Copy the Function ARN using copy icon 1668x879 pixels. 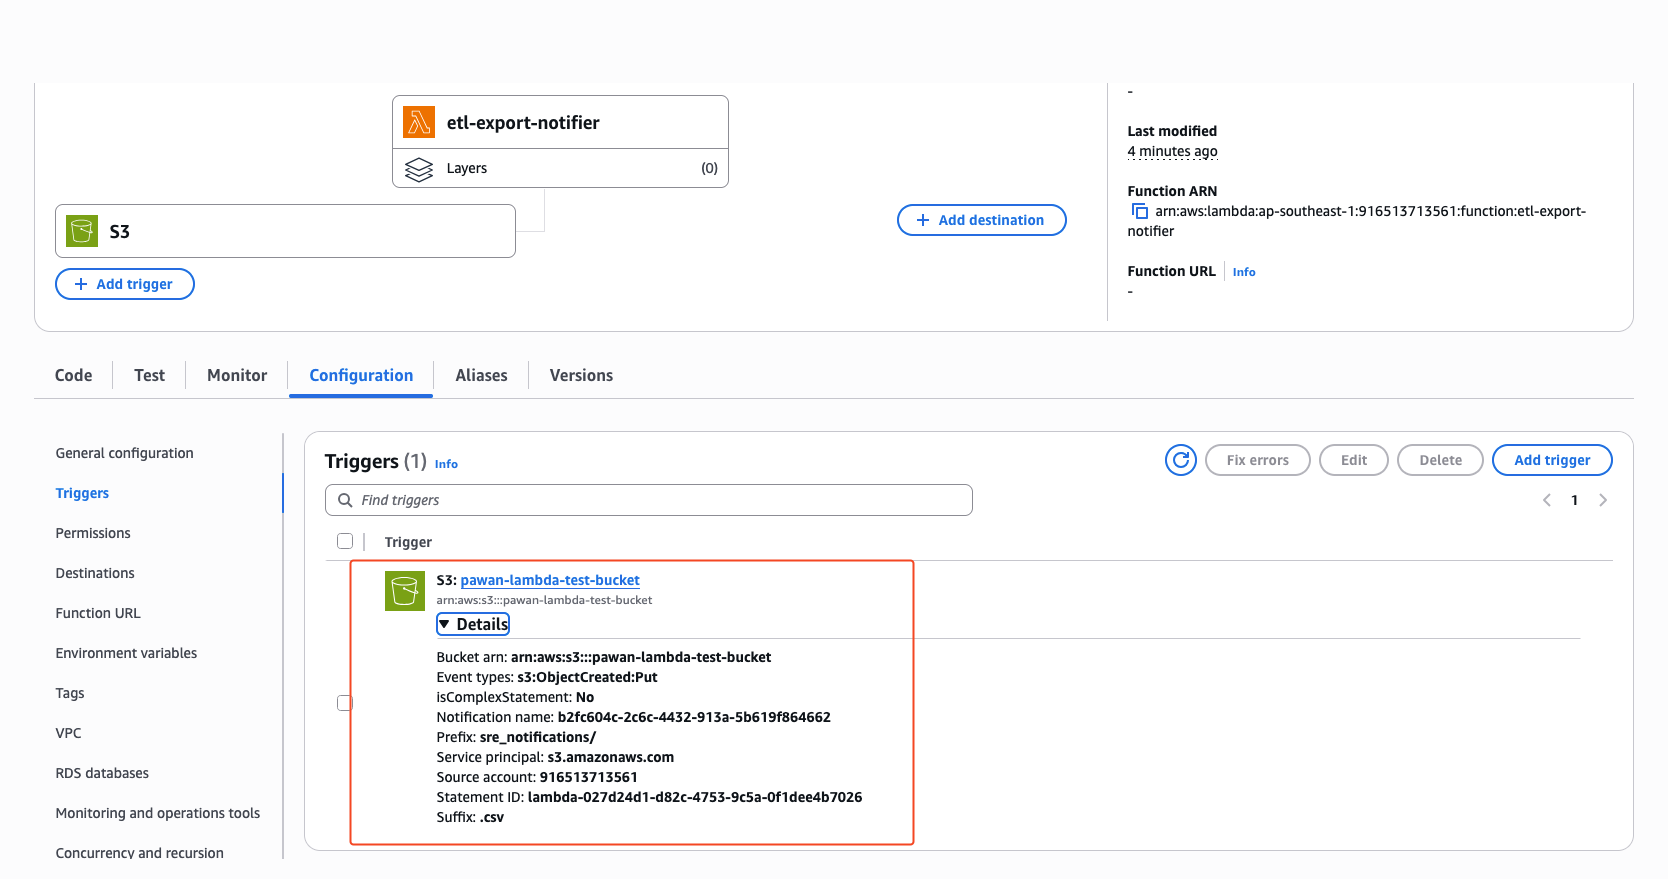(x=1139, y=211)
